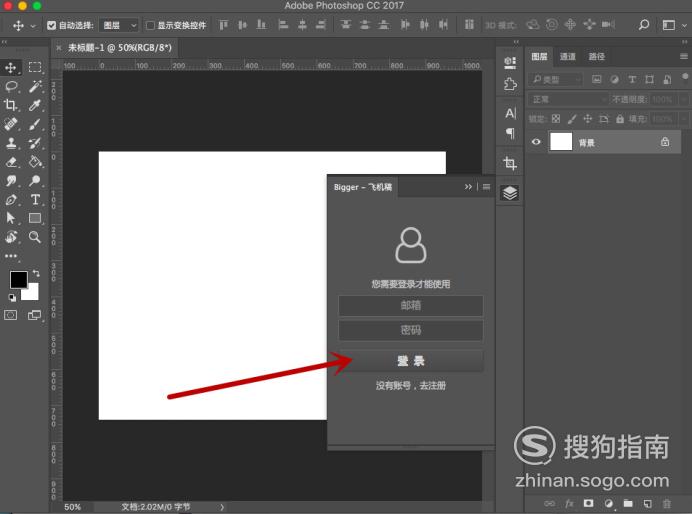Select the Lasso tool
Image resolution: width=692 pixels, height=514 pixels.
pyautogui.click(x=11, y=86)
